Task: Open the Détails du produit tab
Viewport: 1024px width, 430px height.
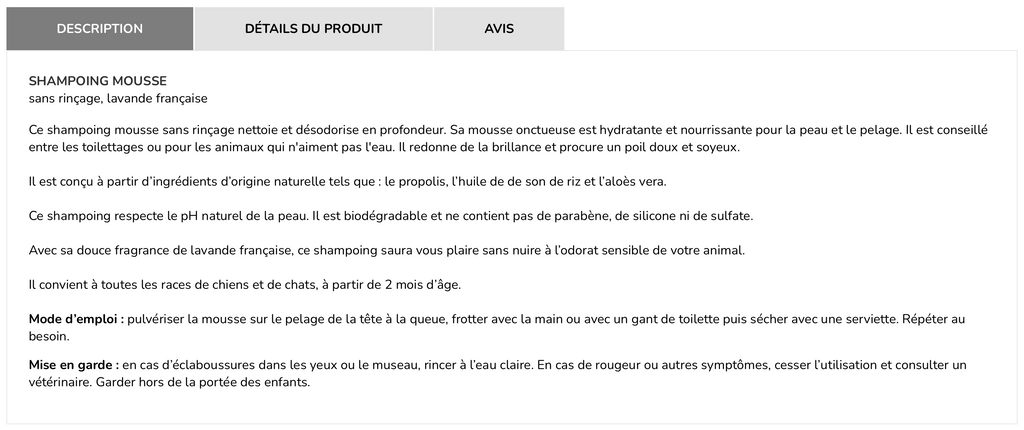Action: [x=313, y=28]
